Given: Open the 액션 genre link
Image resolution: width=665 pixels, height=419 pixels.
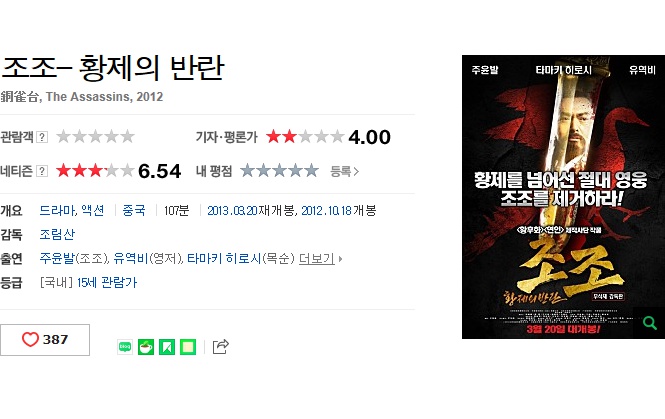Looking at the screenshot, I should tap(92, 210).
